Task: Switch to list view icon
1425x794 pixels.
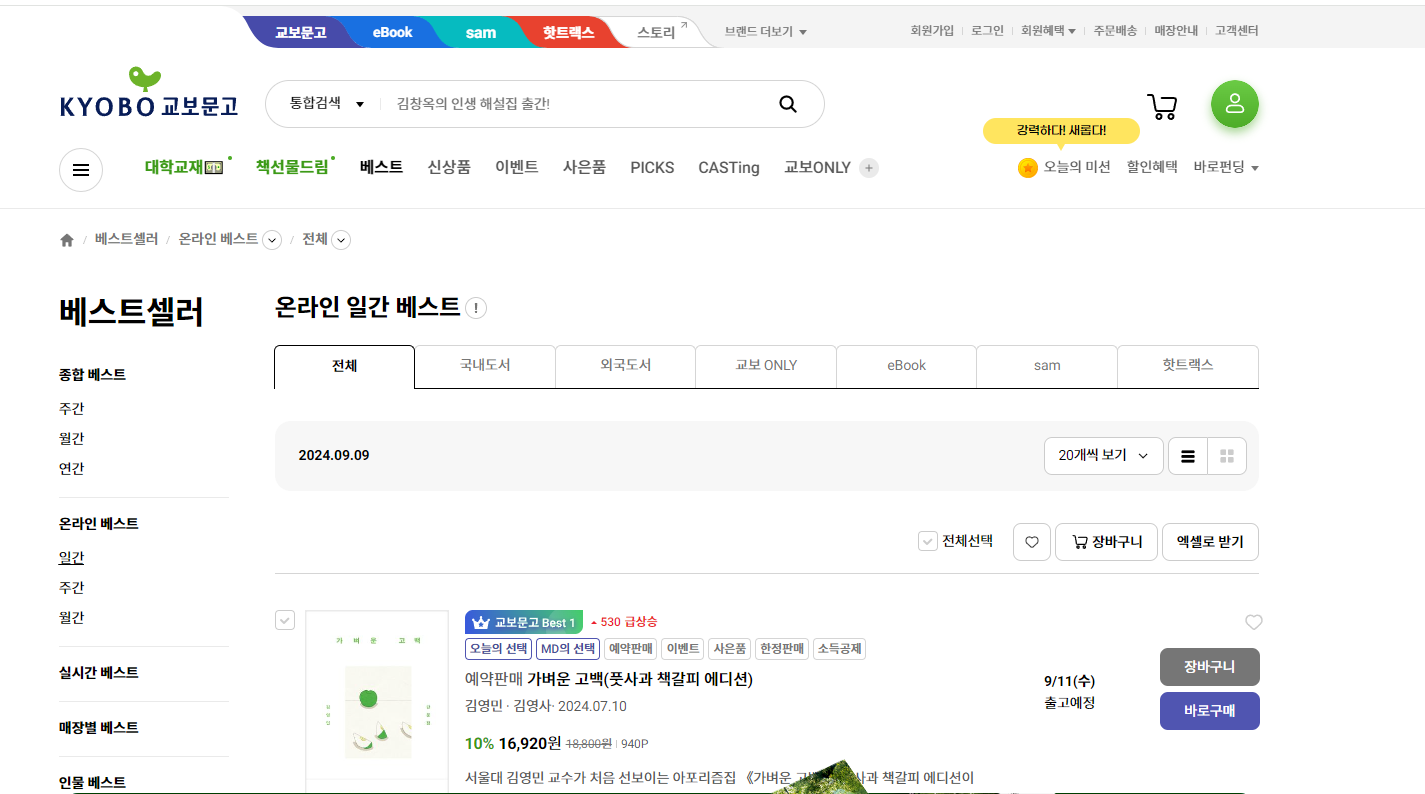Action: click(1188, 457)
